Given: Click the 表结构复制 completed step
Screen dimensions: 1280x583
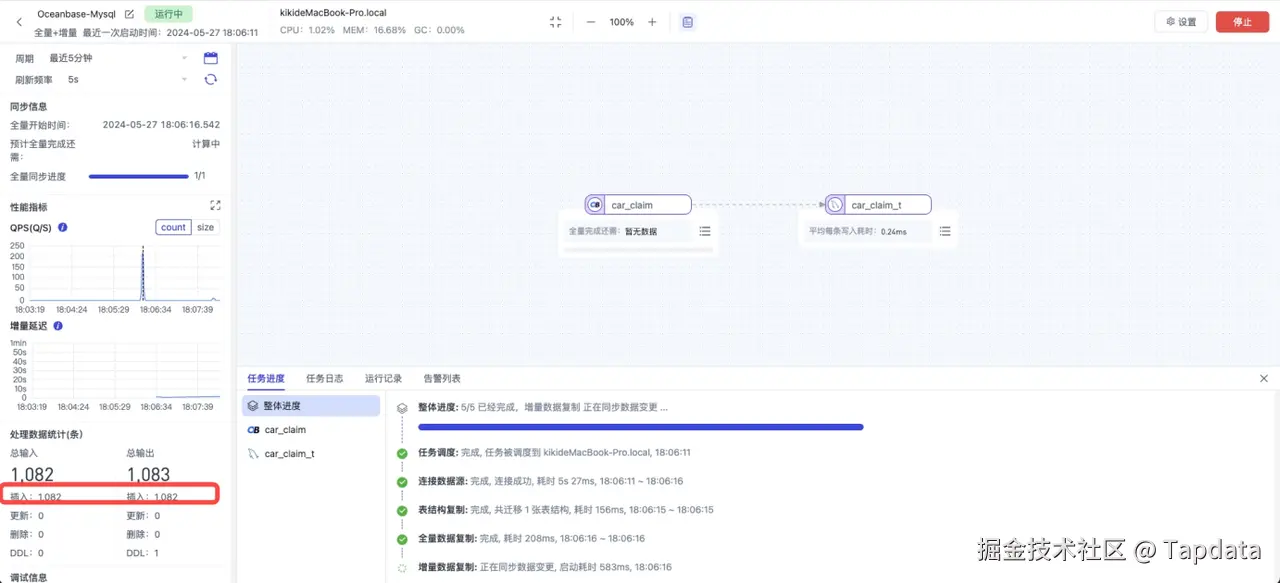Looking at the screenshot, I should tap(566, 510).
